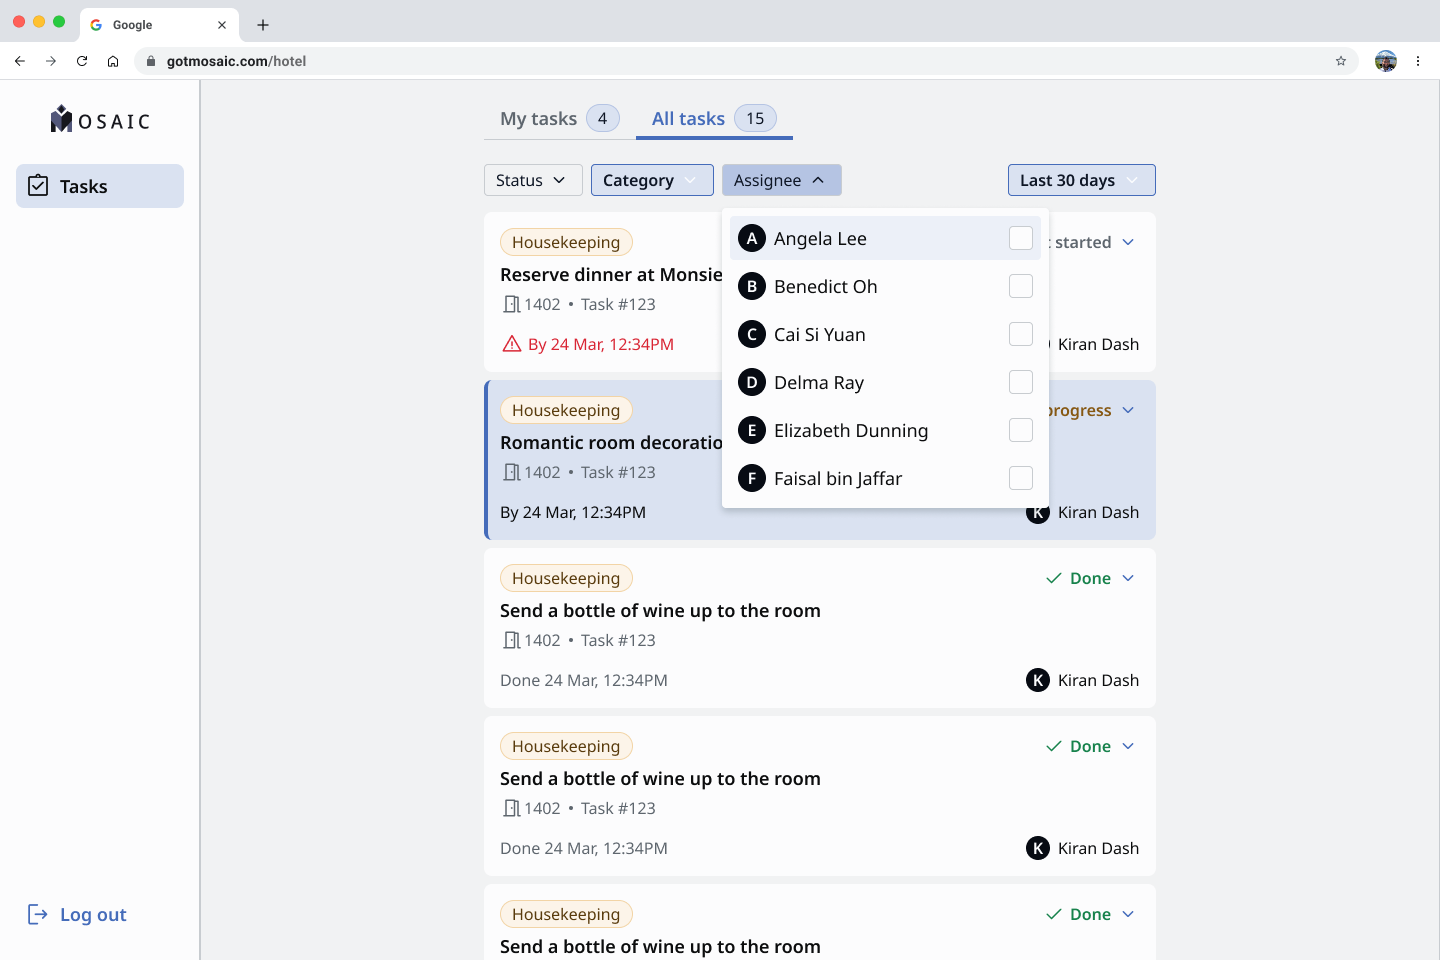Image resolution: width=1440 pixels, height=960 pixels.
Task: Open the Category filter dropdown
Action: point(652,180)
